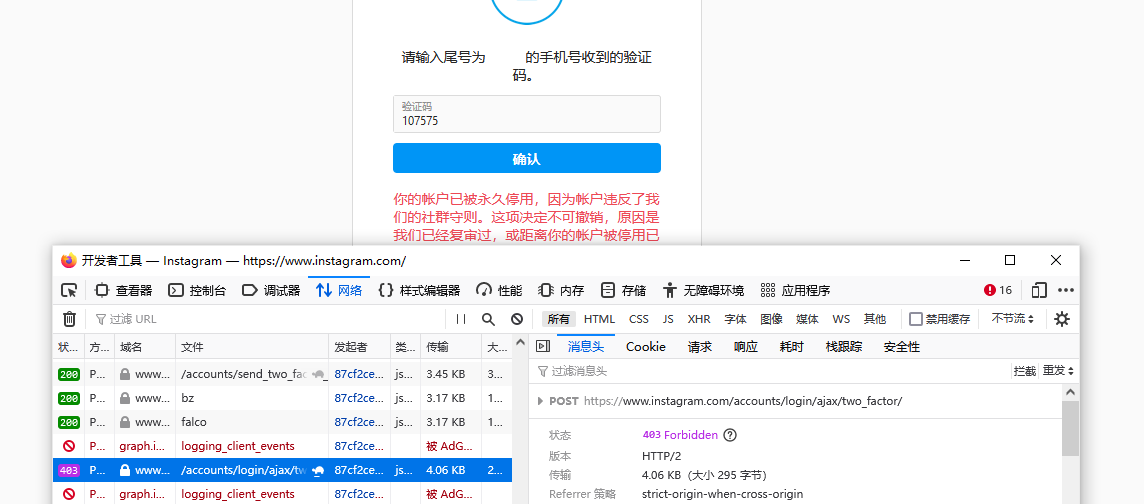Switch to 消息头 headers tab
The image size is (1144, 504).
[x=586, y=346]
